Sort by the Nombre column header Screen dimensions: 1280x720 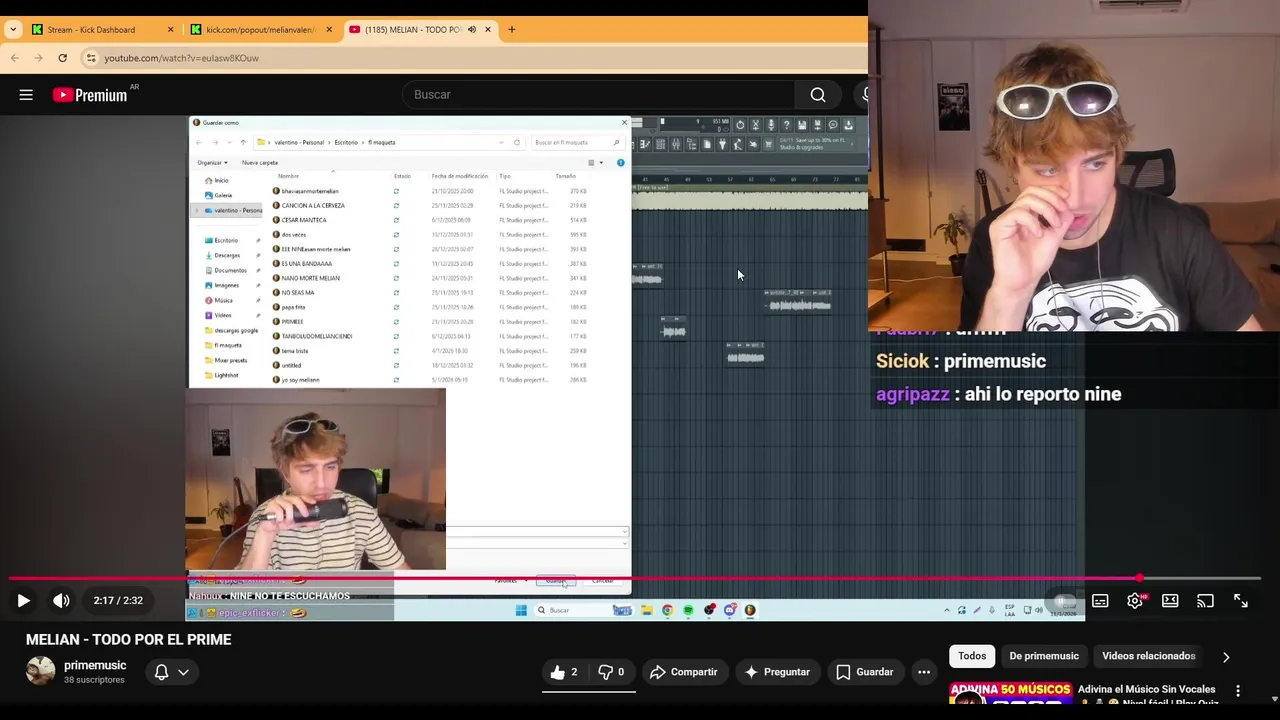pos(288,176)
